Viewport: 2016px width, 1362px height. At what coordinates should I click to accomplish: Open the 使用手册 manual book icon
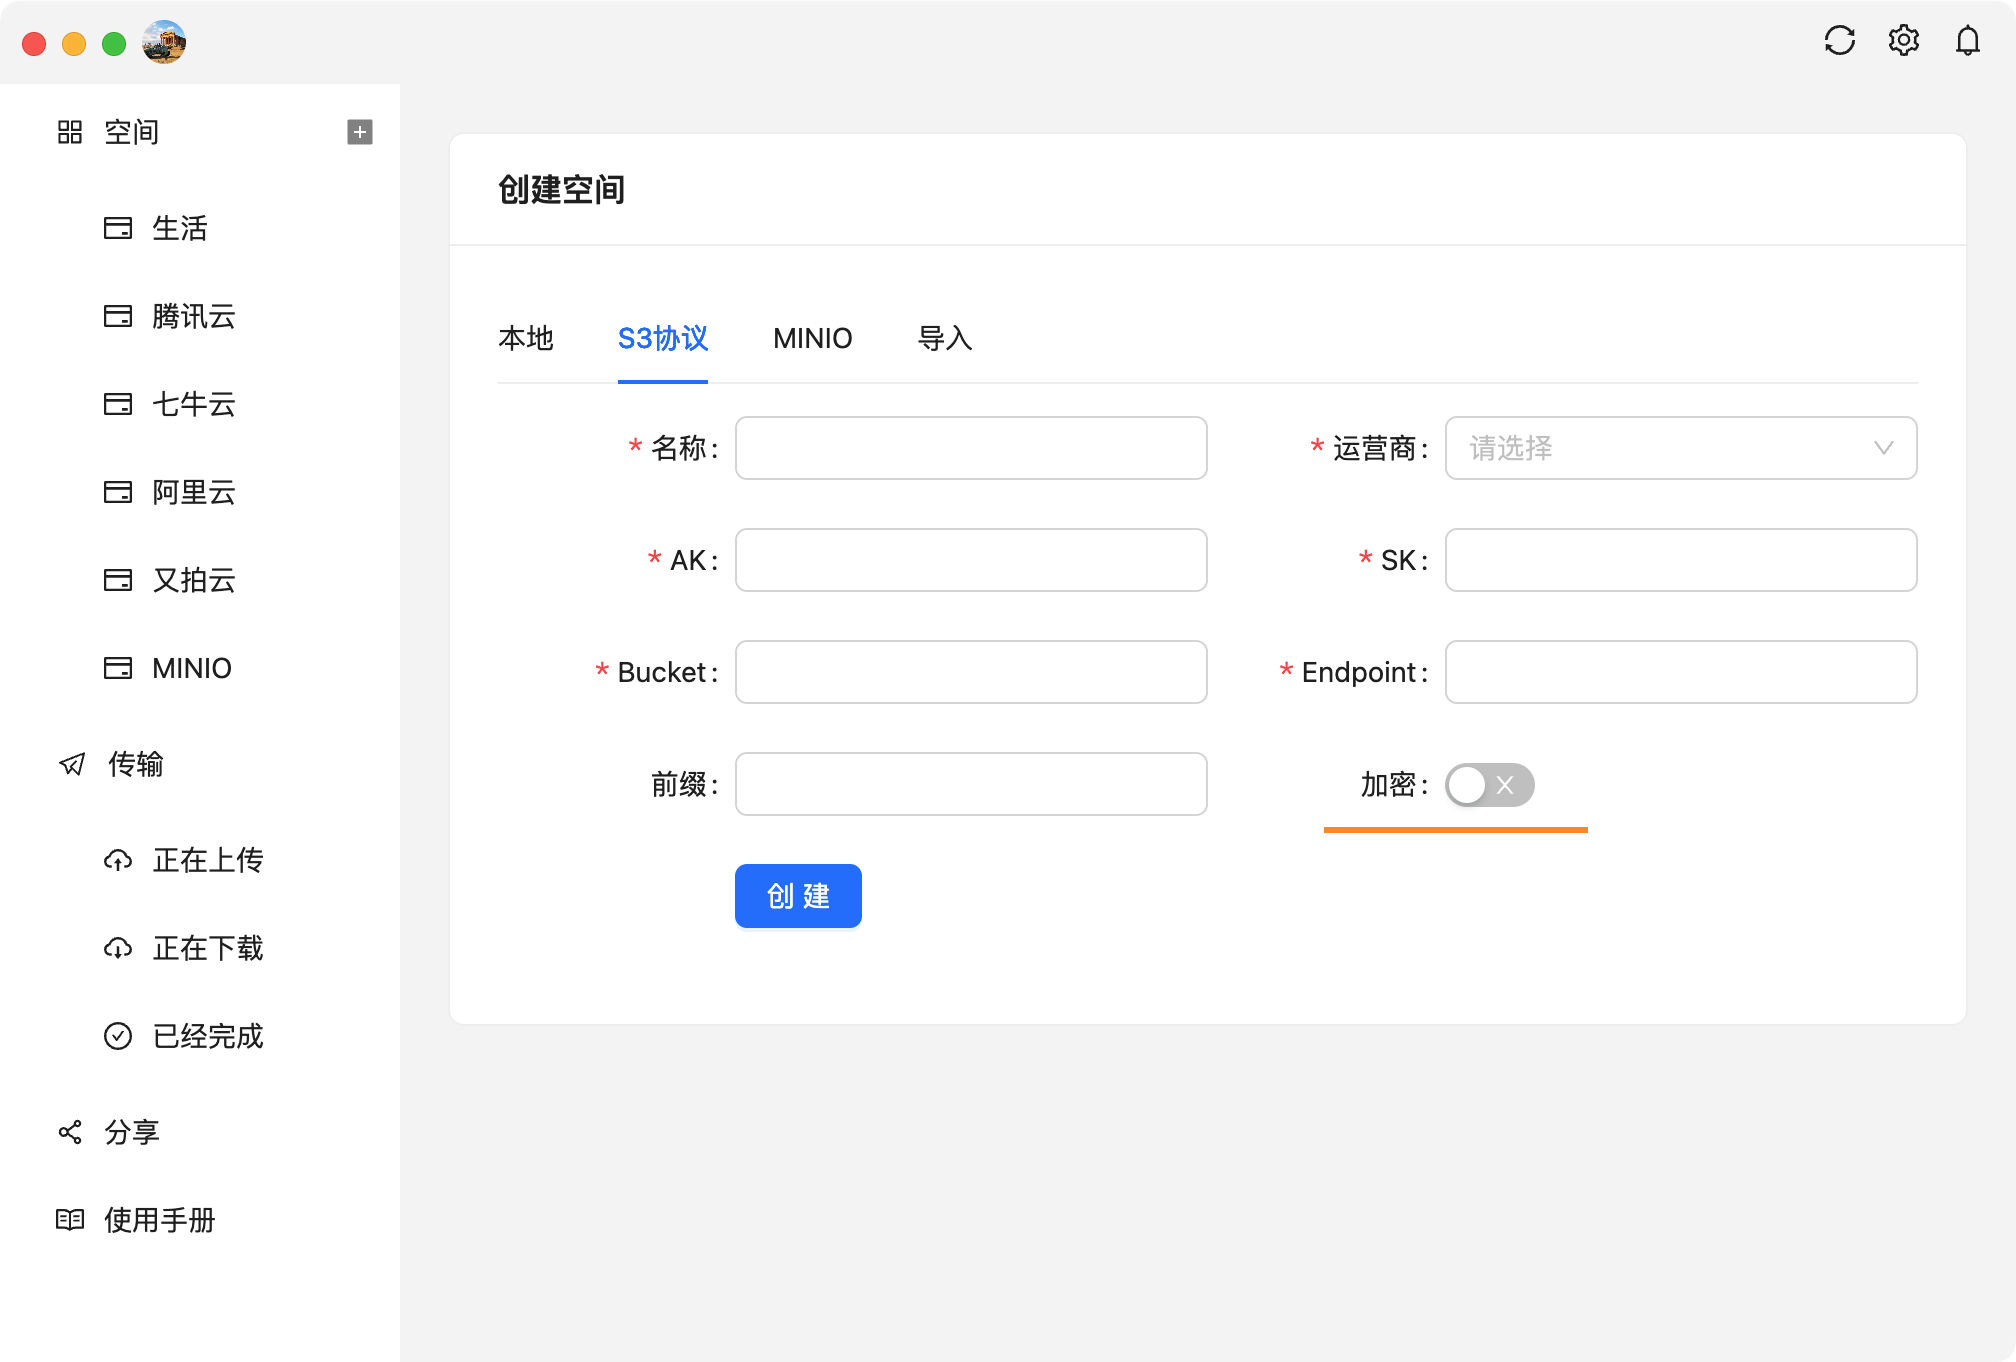tap(69, 1220)
